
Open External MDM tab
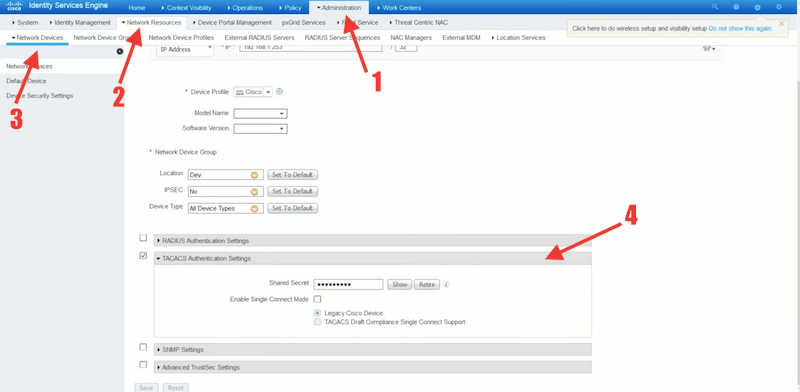coord(461,38)
